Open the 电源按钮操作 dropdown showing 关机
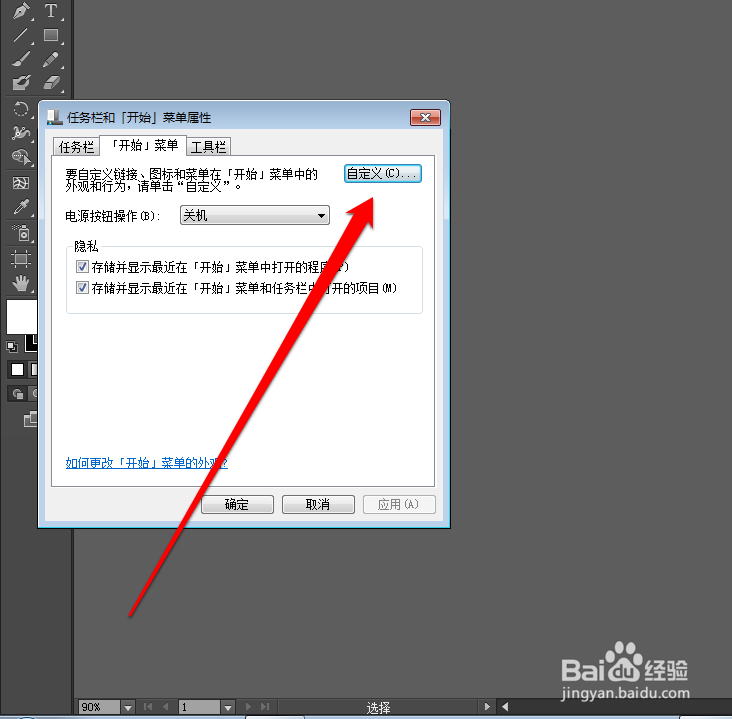This screenshot has width=732, height=719. coord(255,215)
